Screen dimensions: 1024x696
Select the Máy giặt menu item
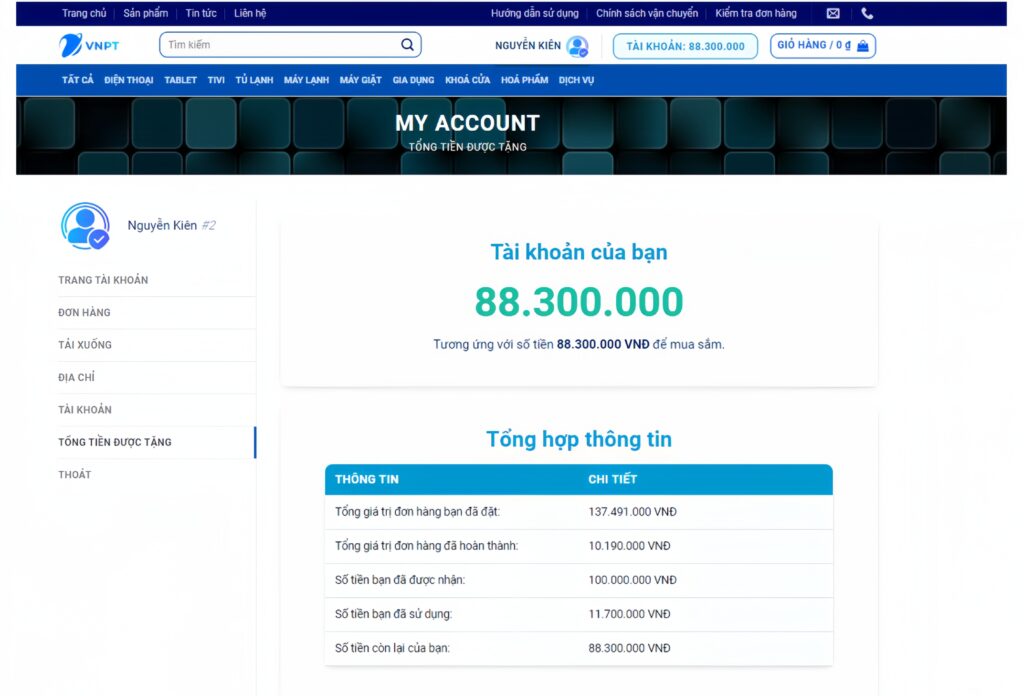360,80
